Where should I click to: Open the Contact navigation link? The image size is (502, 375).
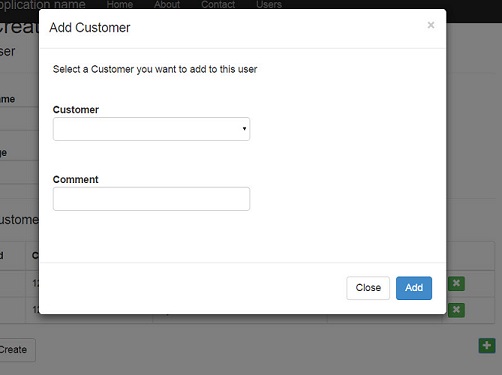218,4
